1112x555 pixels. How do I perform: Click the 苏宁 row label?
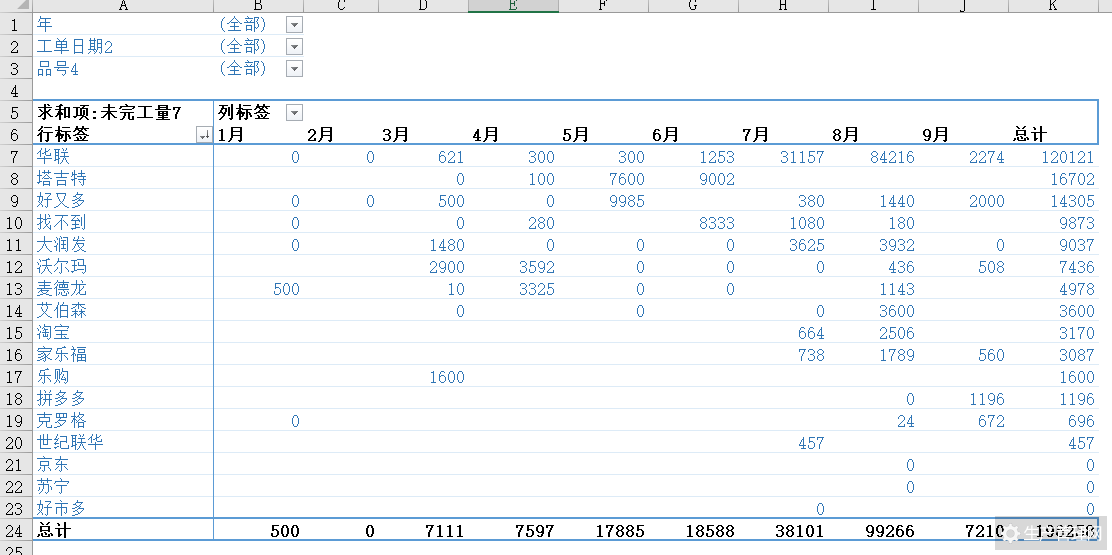(53, 486)
